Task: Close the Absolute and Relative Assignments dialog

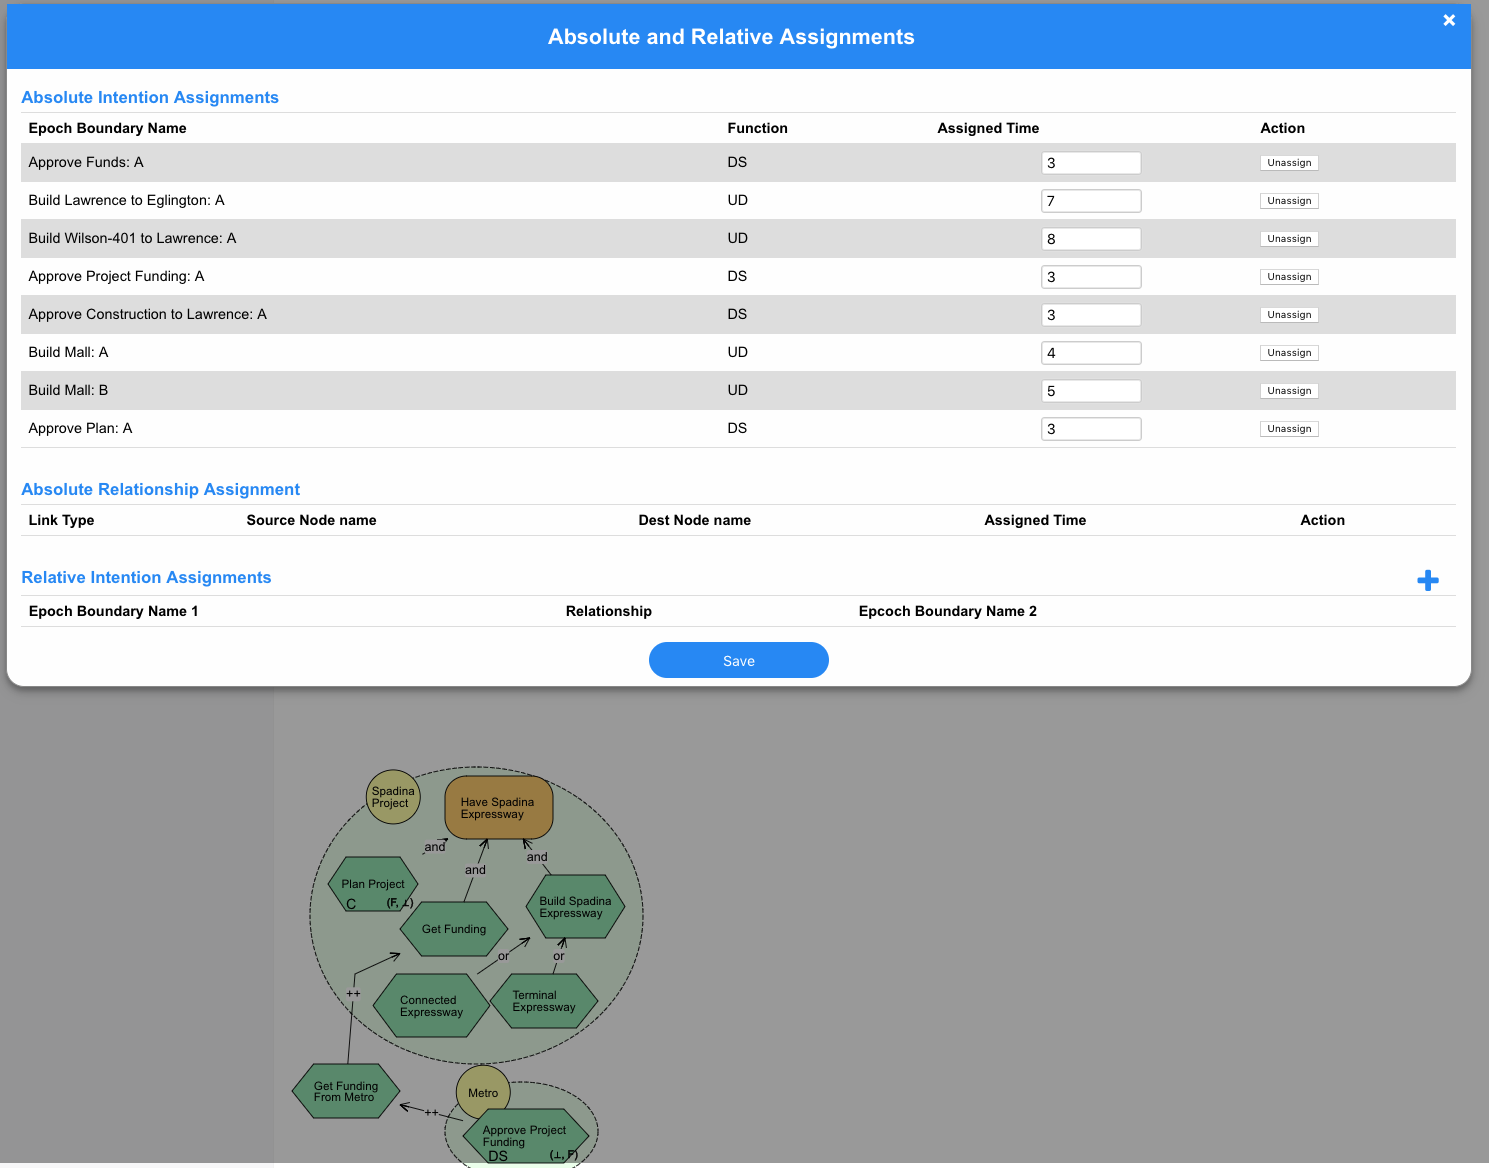Action: (1449, 20)
